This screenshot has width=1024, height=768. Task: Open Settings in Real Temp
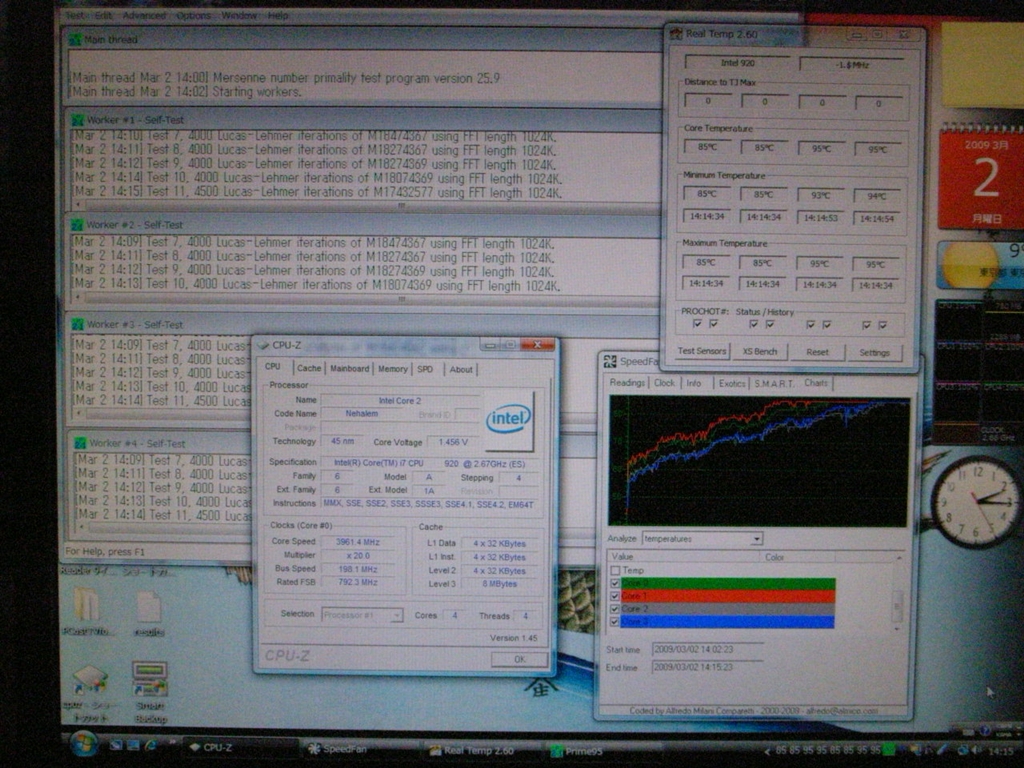(874, 353)
